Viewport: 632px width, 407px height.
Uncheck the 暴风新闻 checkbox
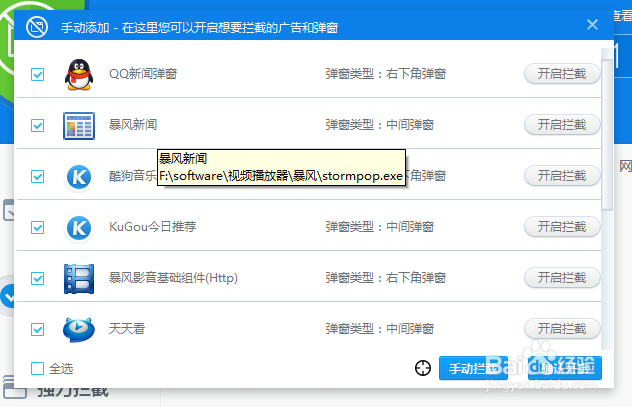(37, 125)
